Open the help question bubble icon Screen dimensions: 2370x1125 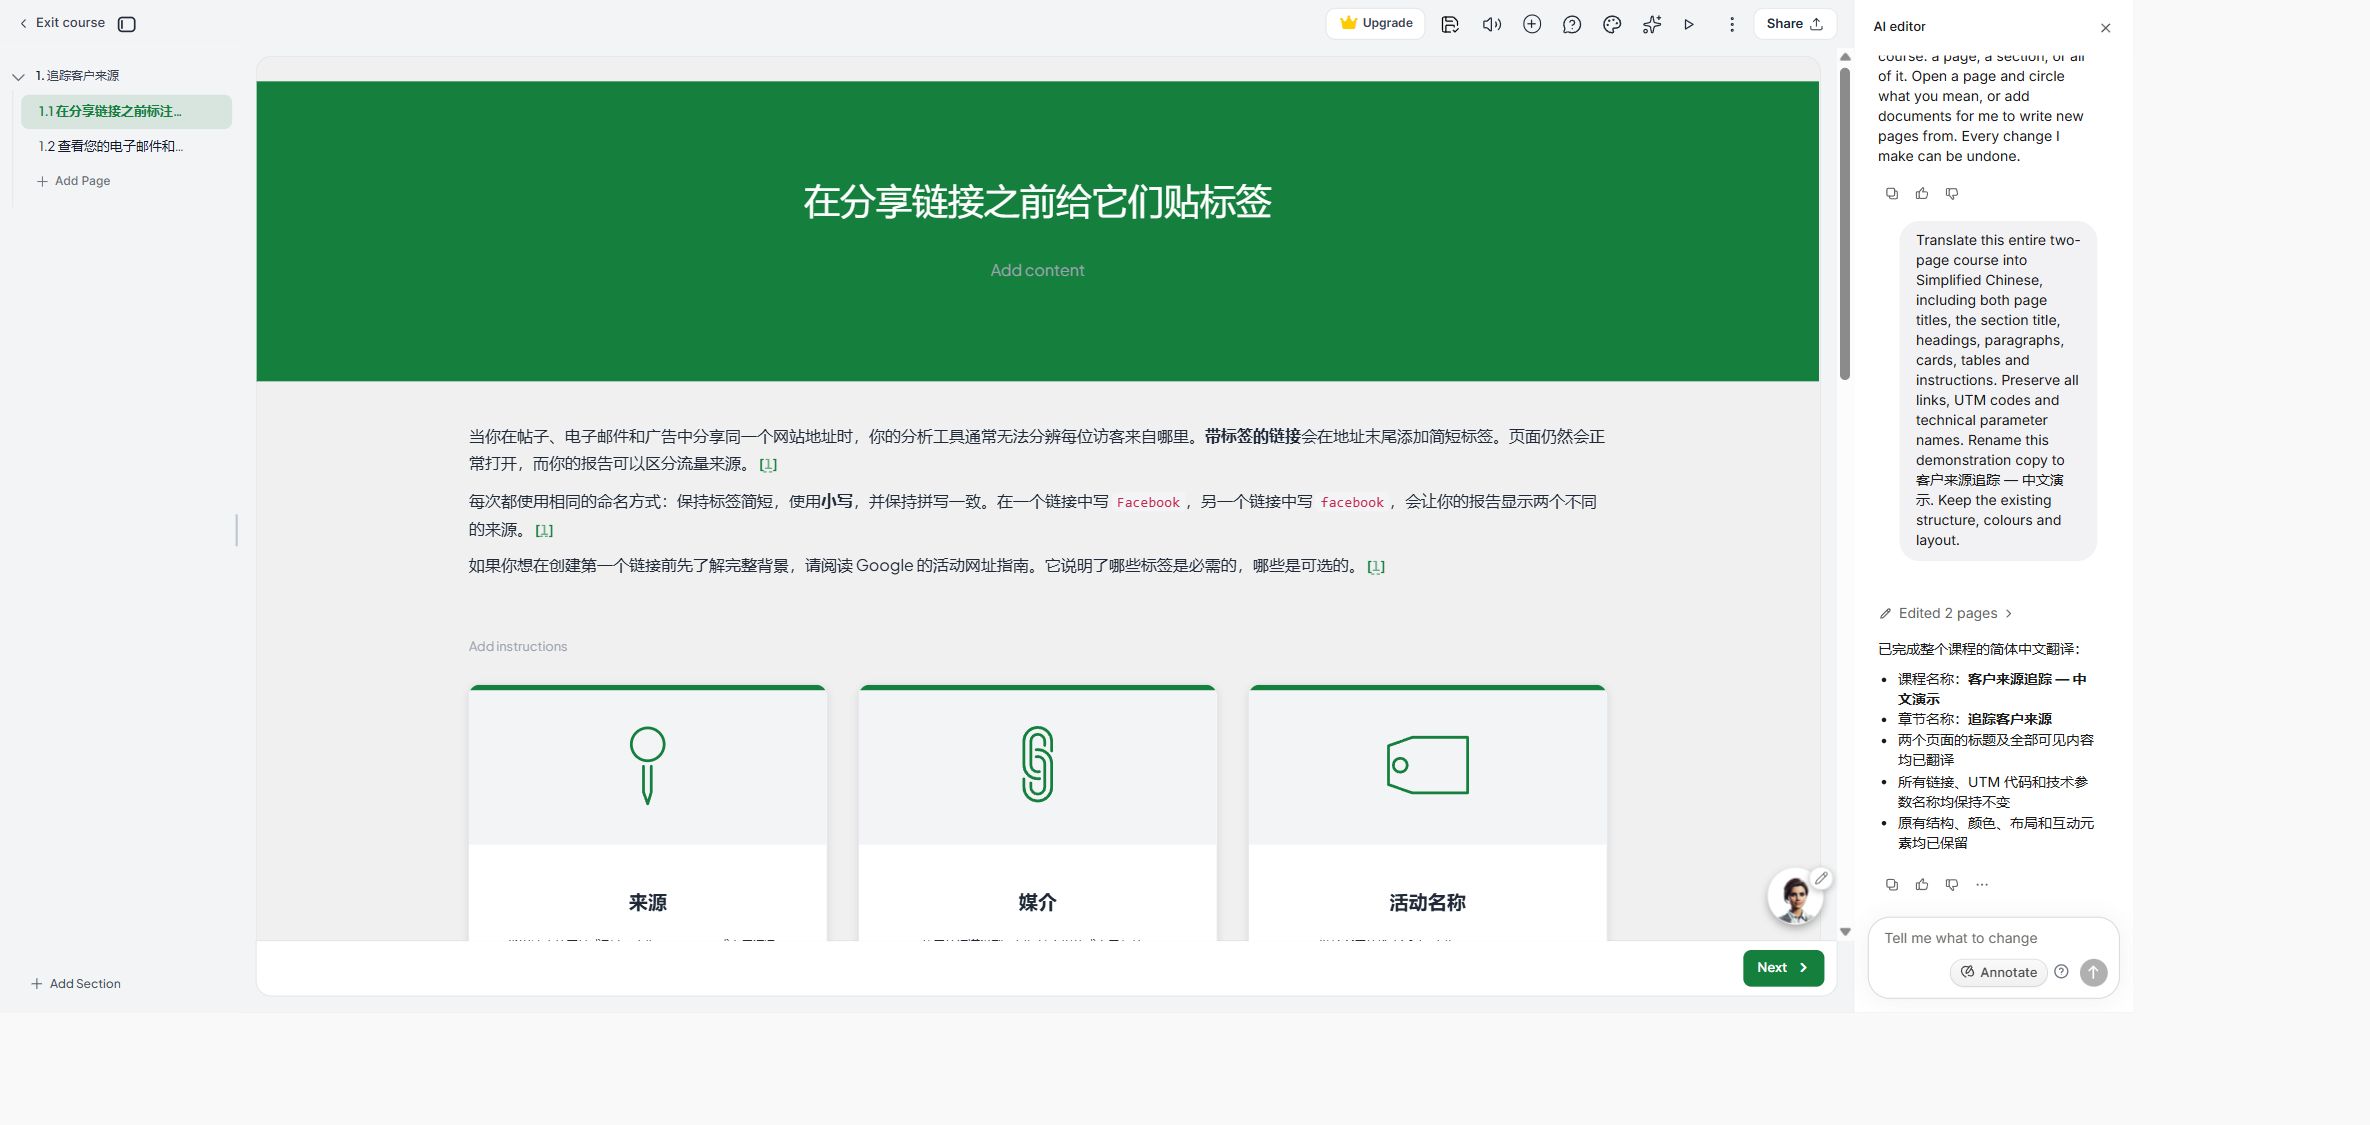1572,24
